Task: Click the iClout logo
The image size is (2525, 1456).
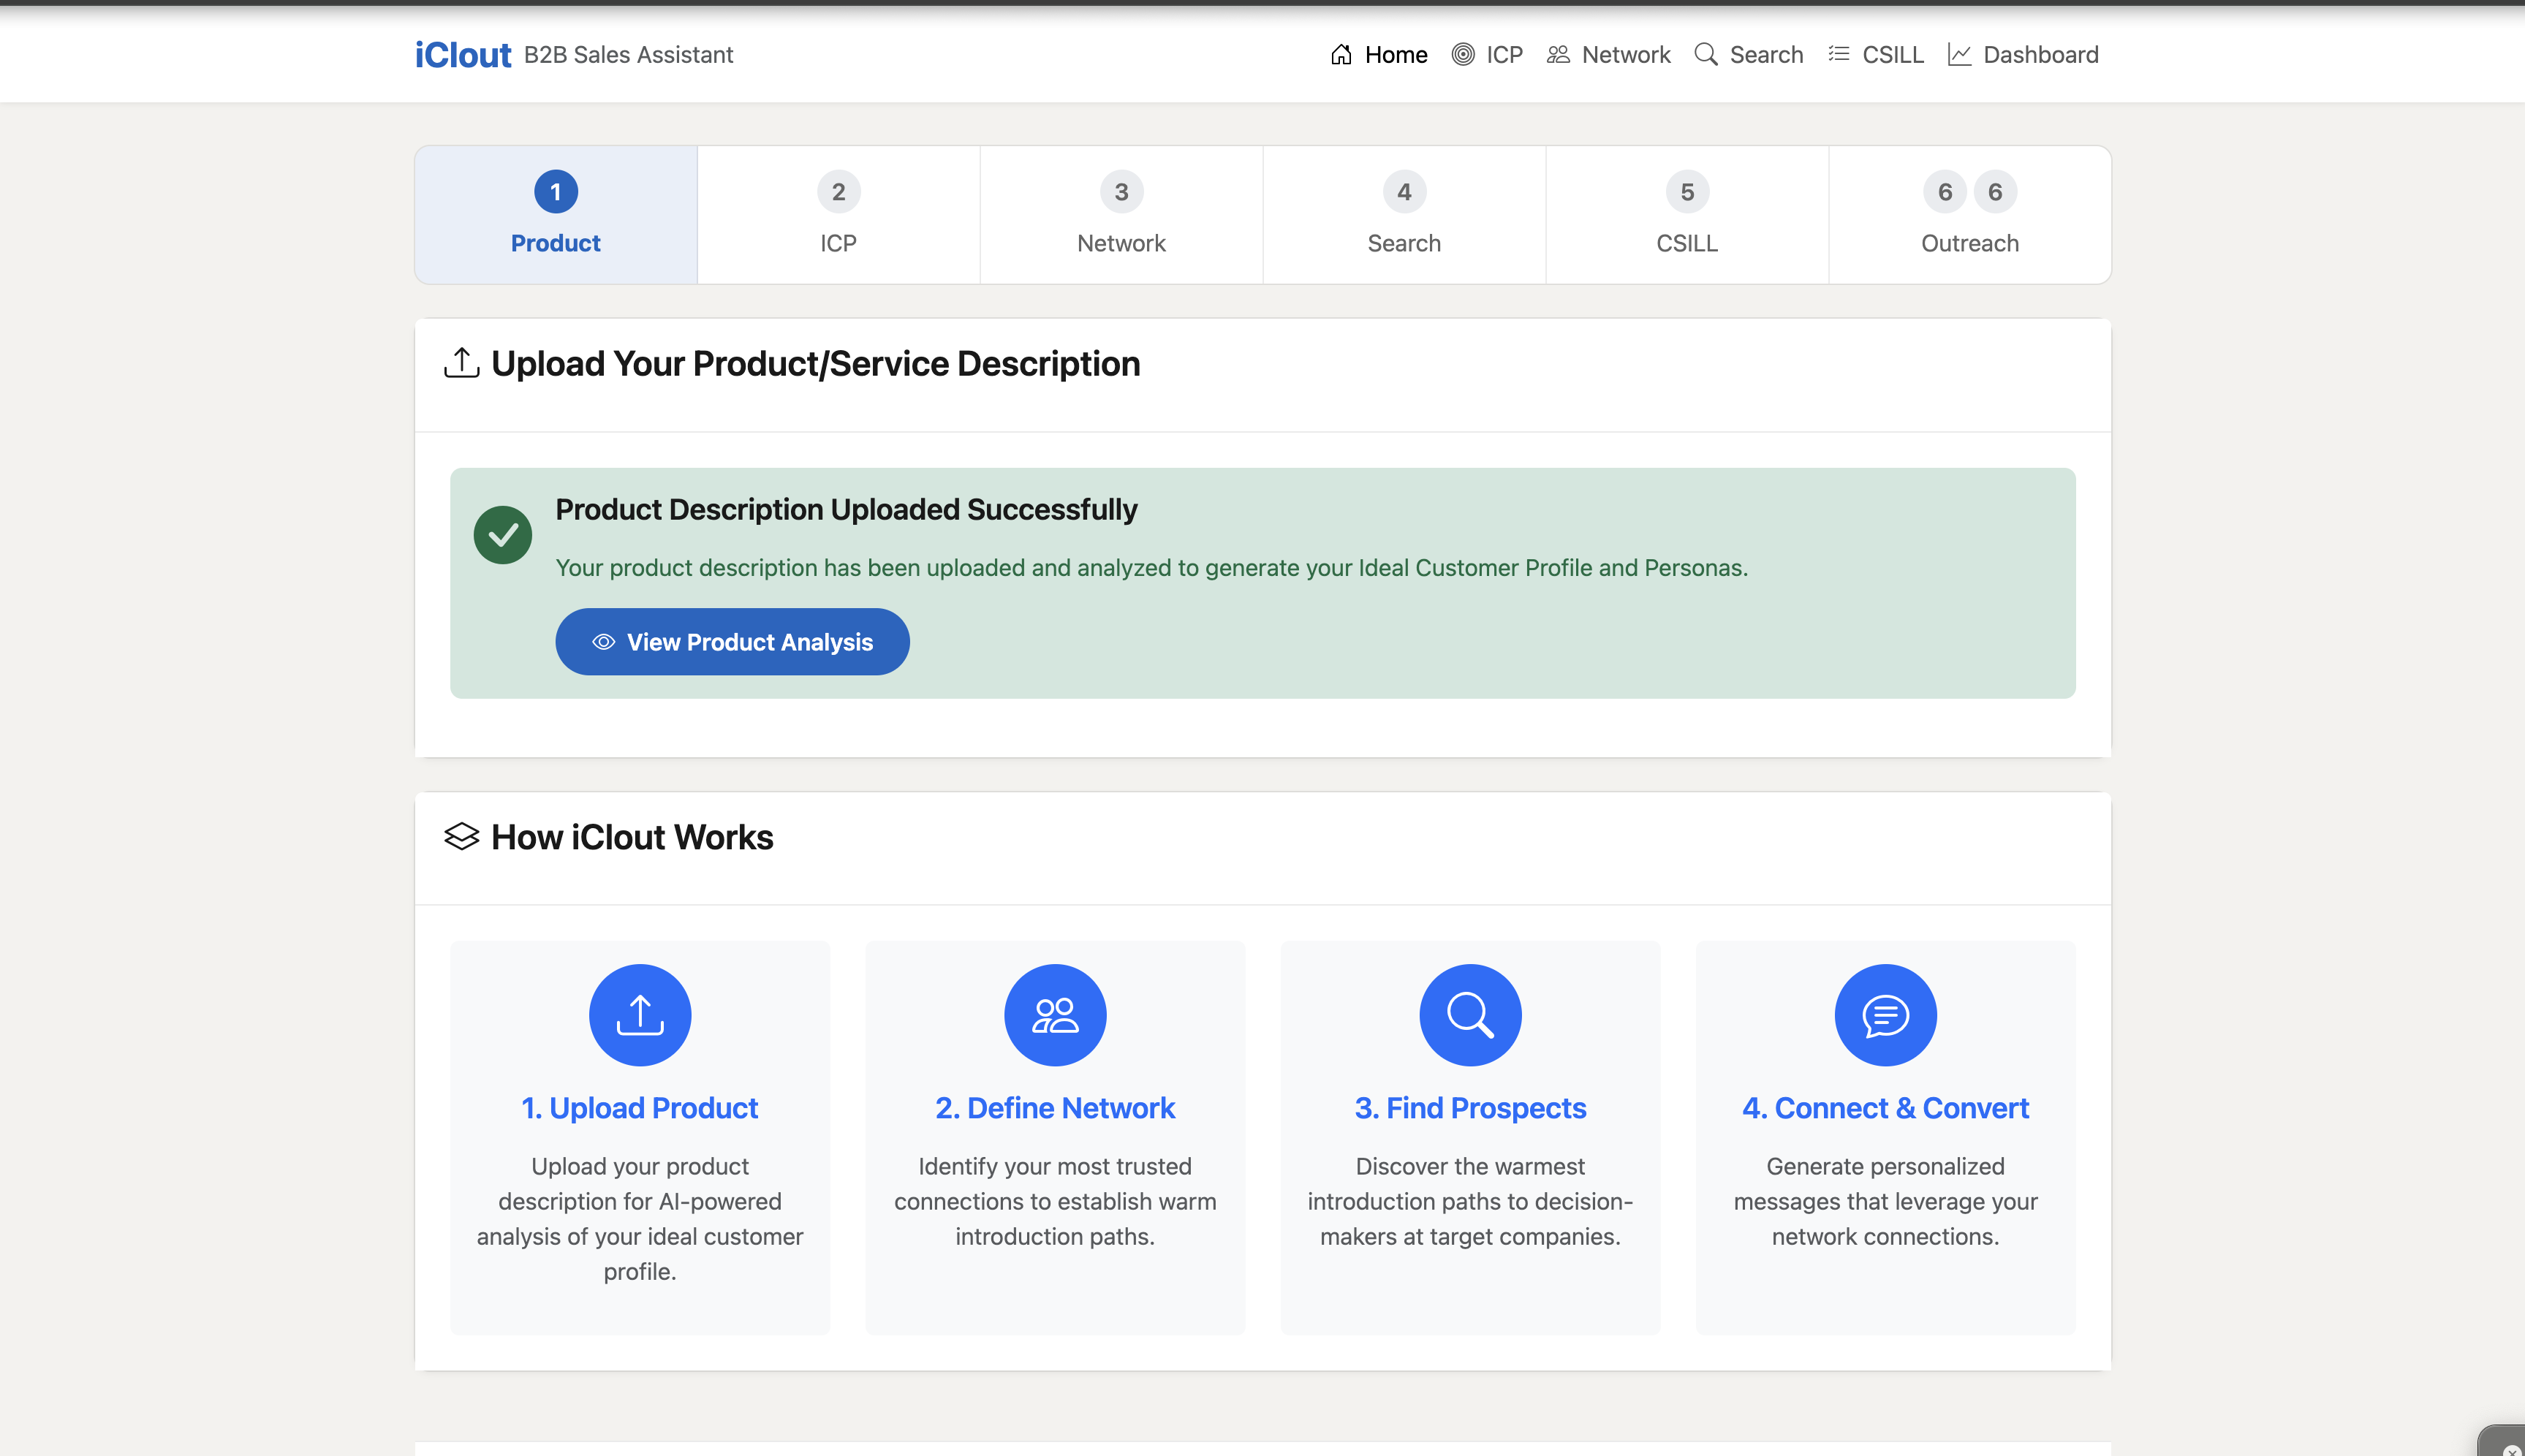Action: click(x=463, y=54)
